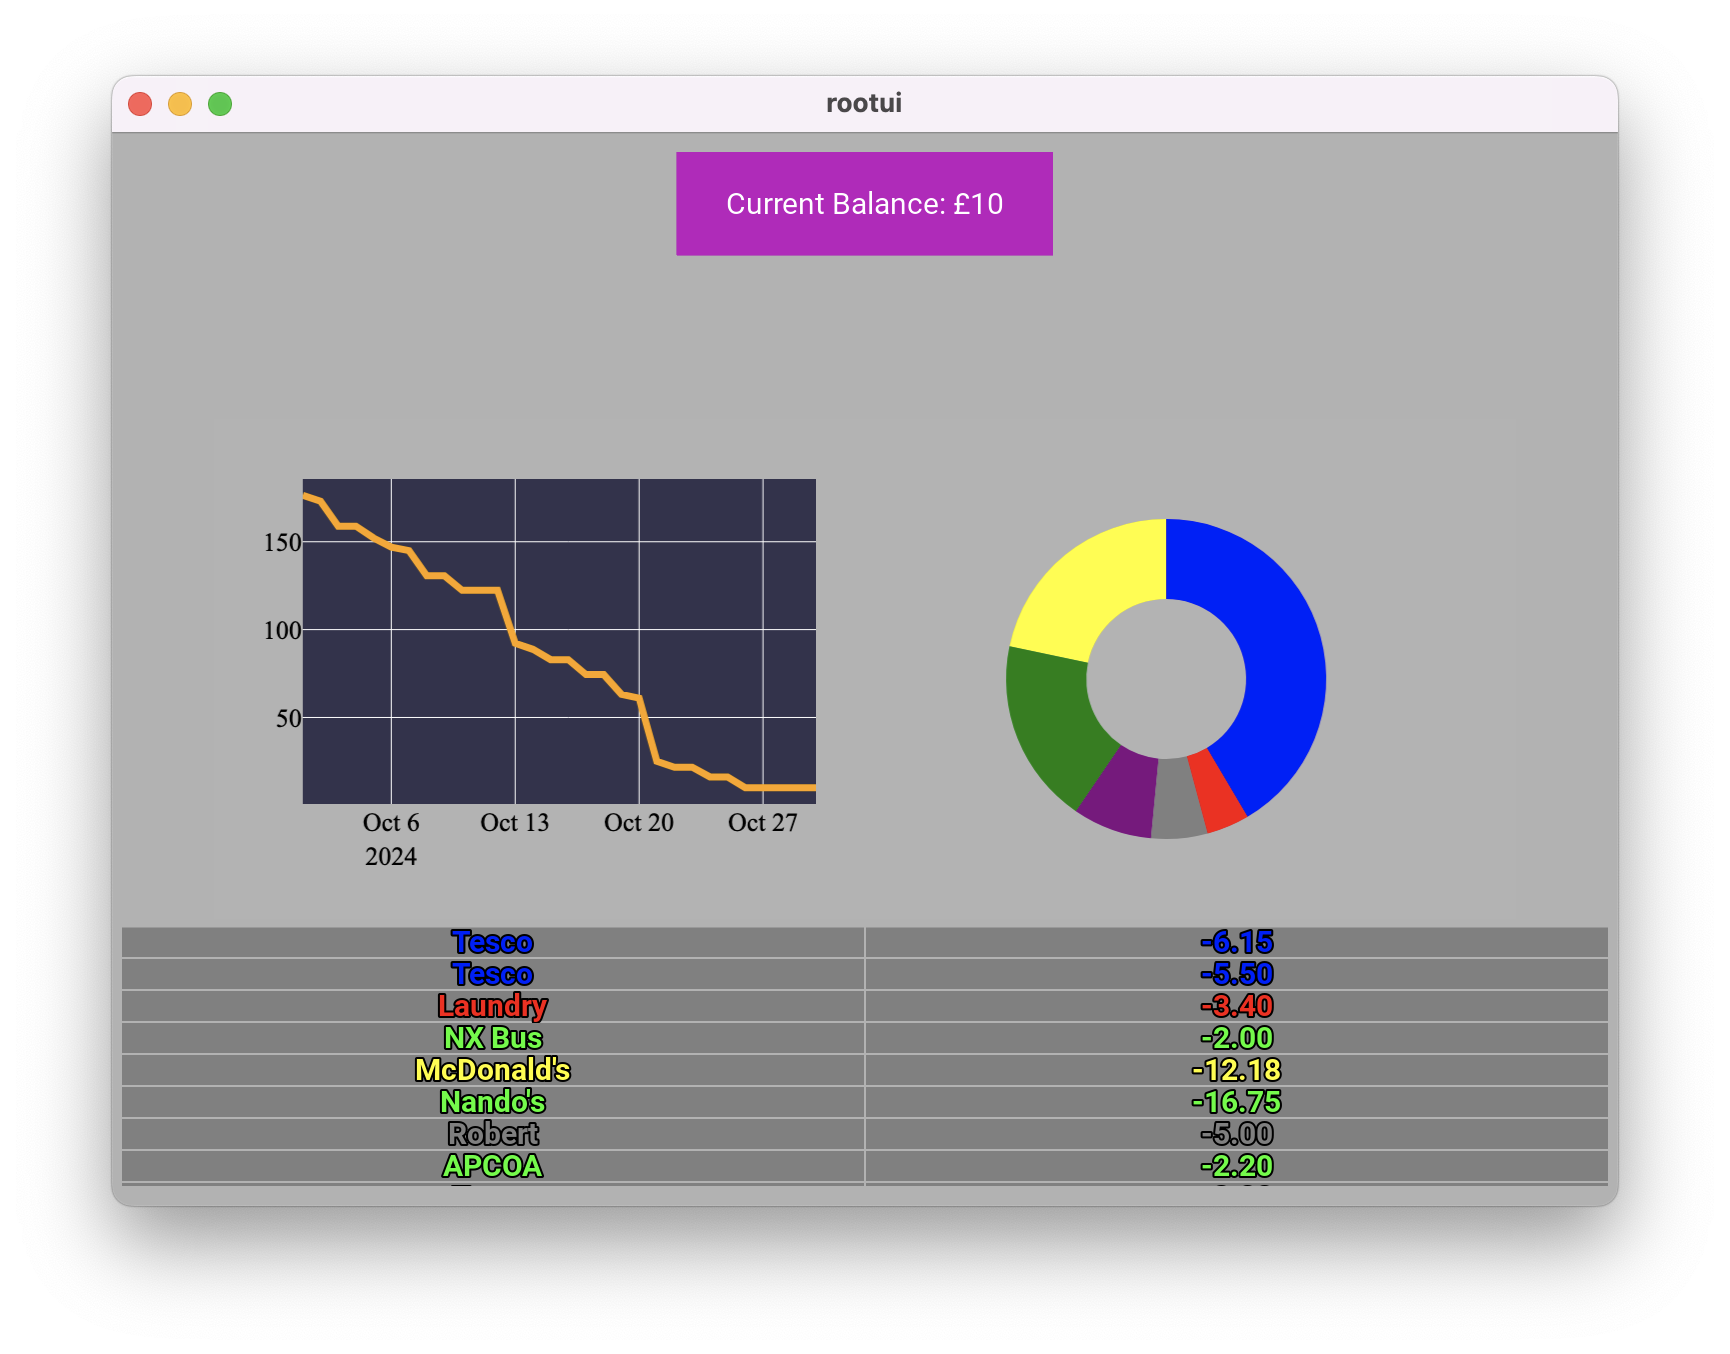Select the Robert transaction name

[x=492, y=1134]
